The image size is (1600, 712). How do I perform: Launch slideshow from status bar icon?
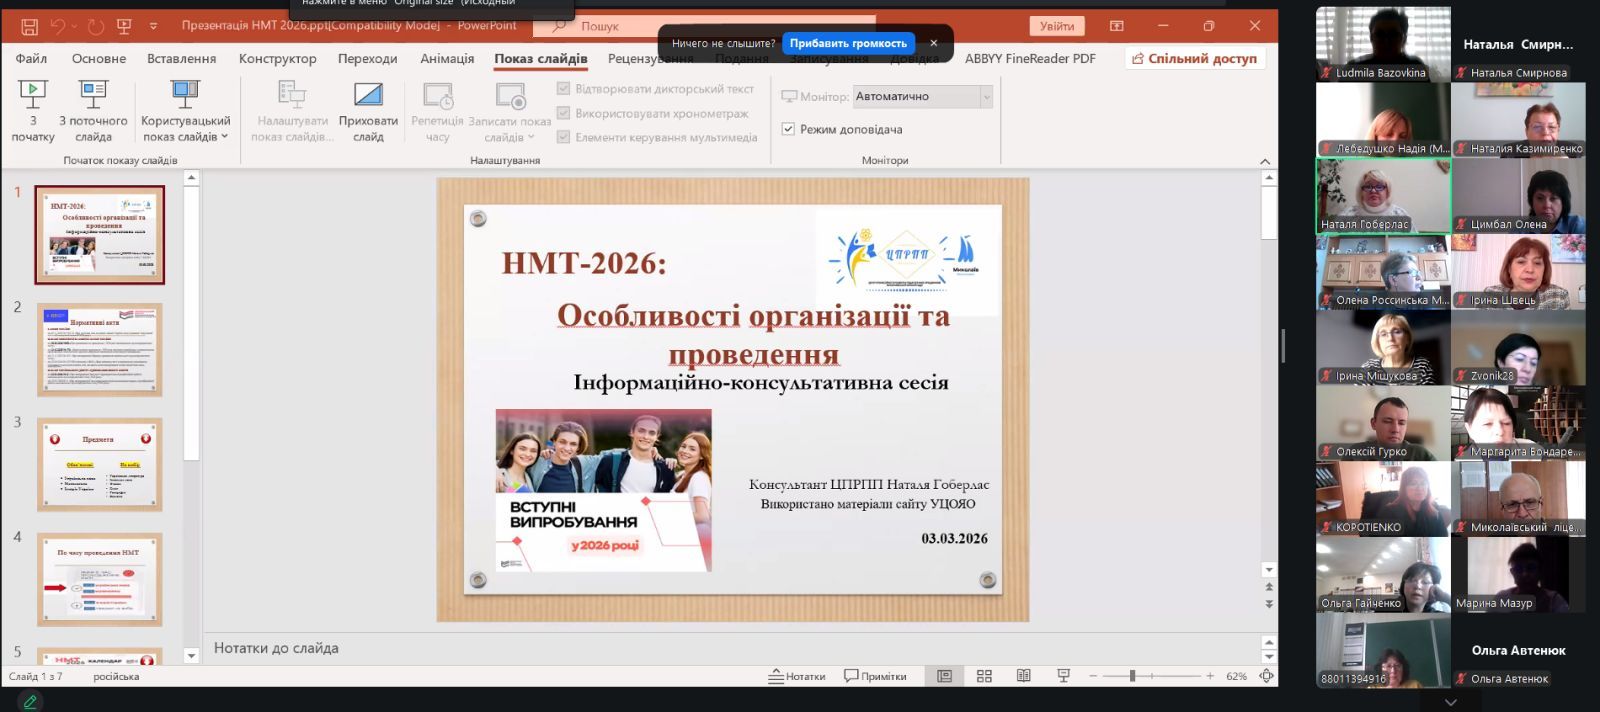click(1063, 676)
